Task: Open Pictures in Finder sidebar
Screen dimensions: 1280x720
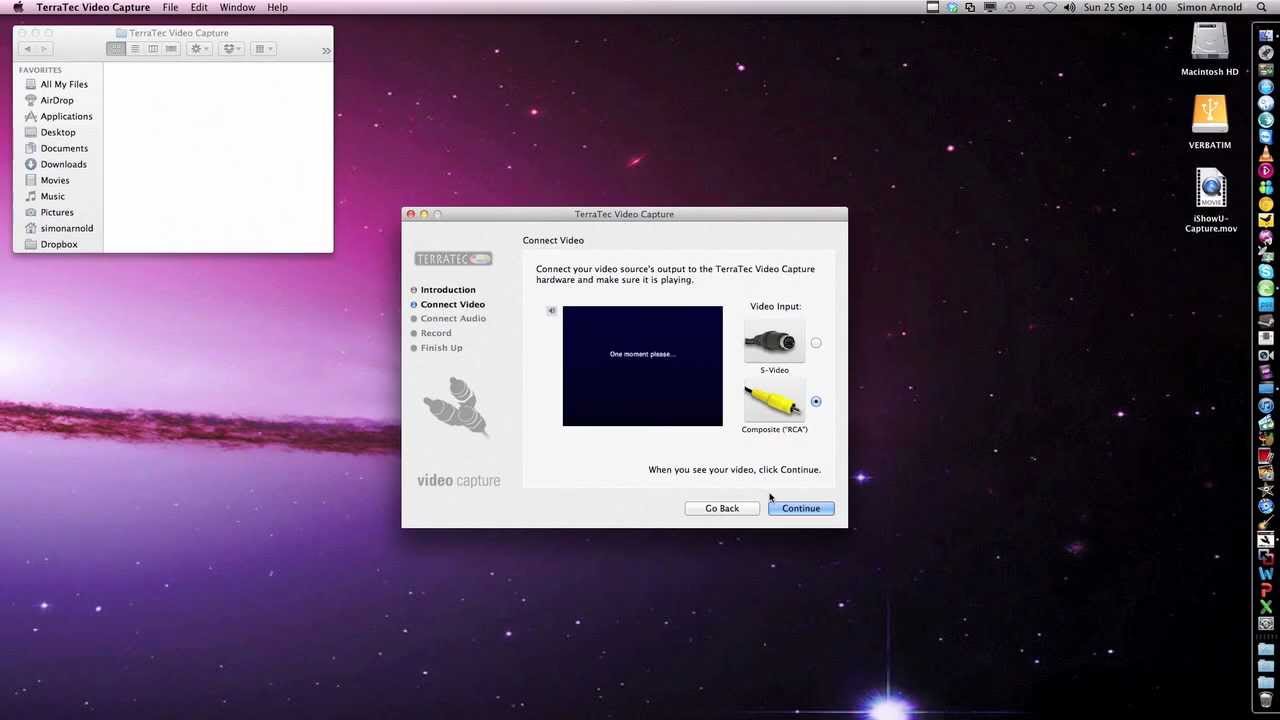Action: pos(57,212)
